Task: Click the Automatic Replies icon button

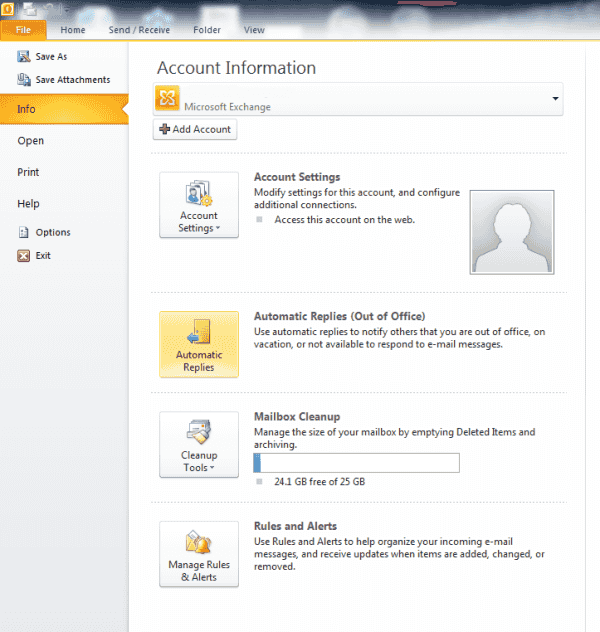Action: pyautogui.click(x=199, y=344)
